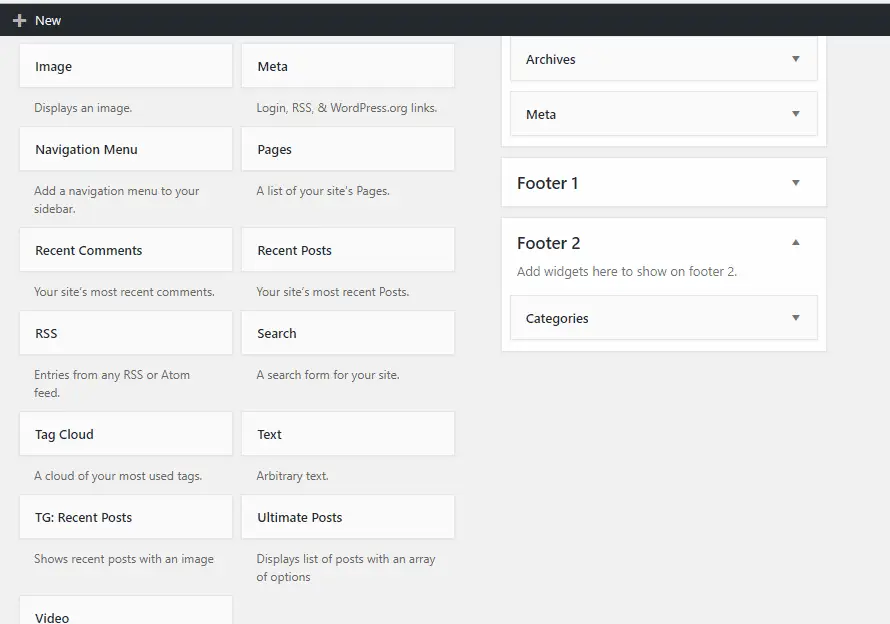This screenshot has height=624, width=890.
Task: Select the Meta available widget
Action: [x=348, y=66]
